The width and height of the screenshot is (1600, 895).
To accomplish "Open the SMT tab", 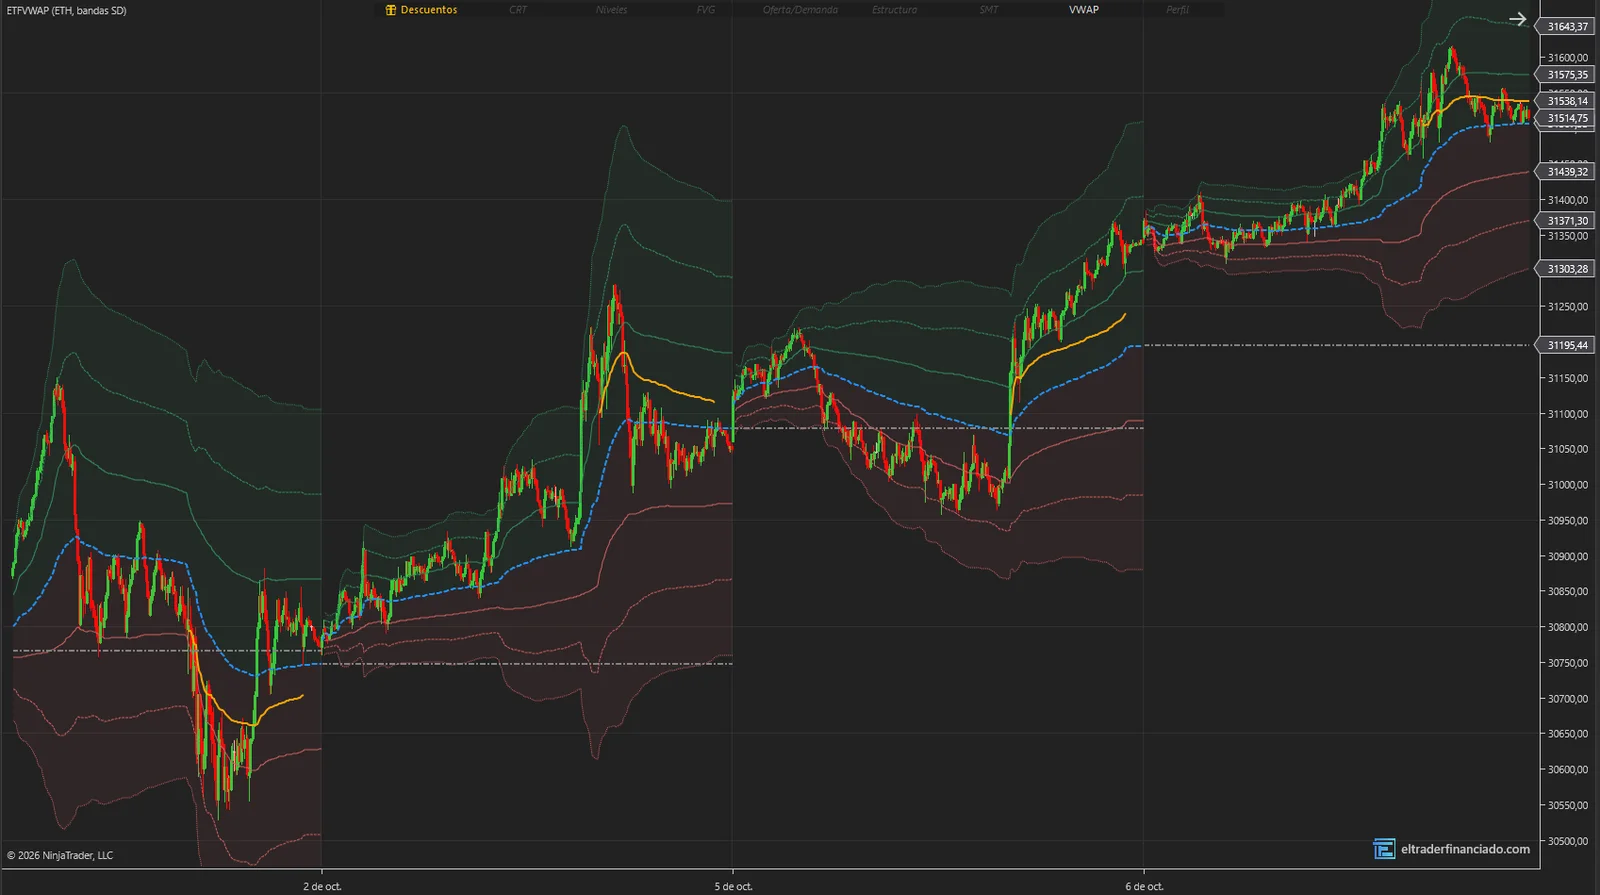I will point(989,10).
